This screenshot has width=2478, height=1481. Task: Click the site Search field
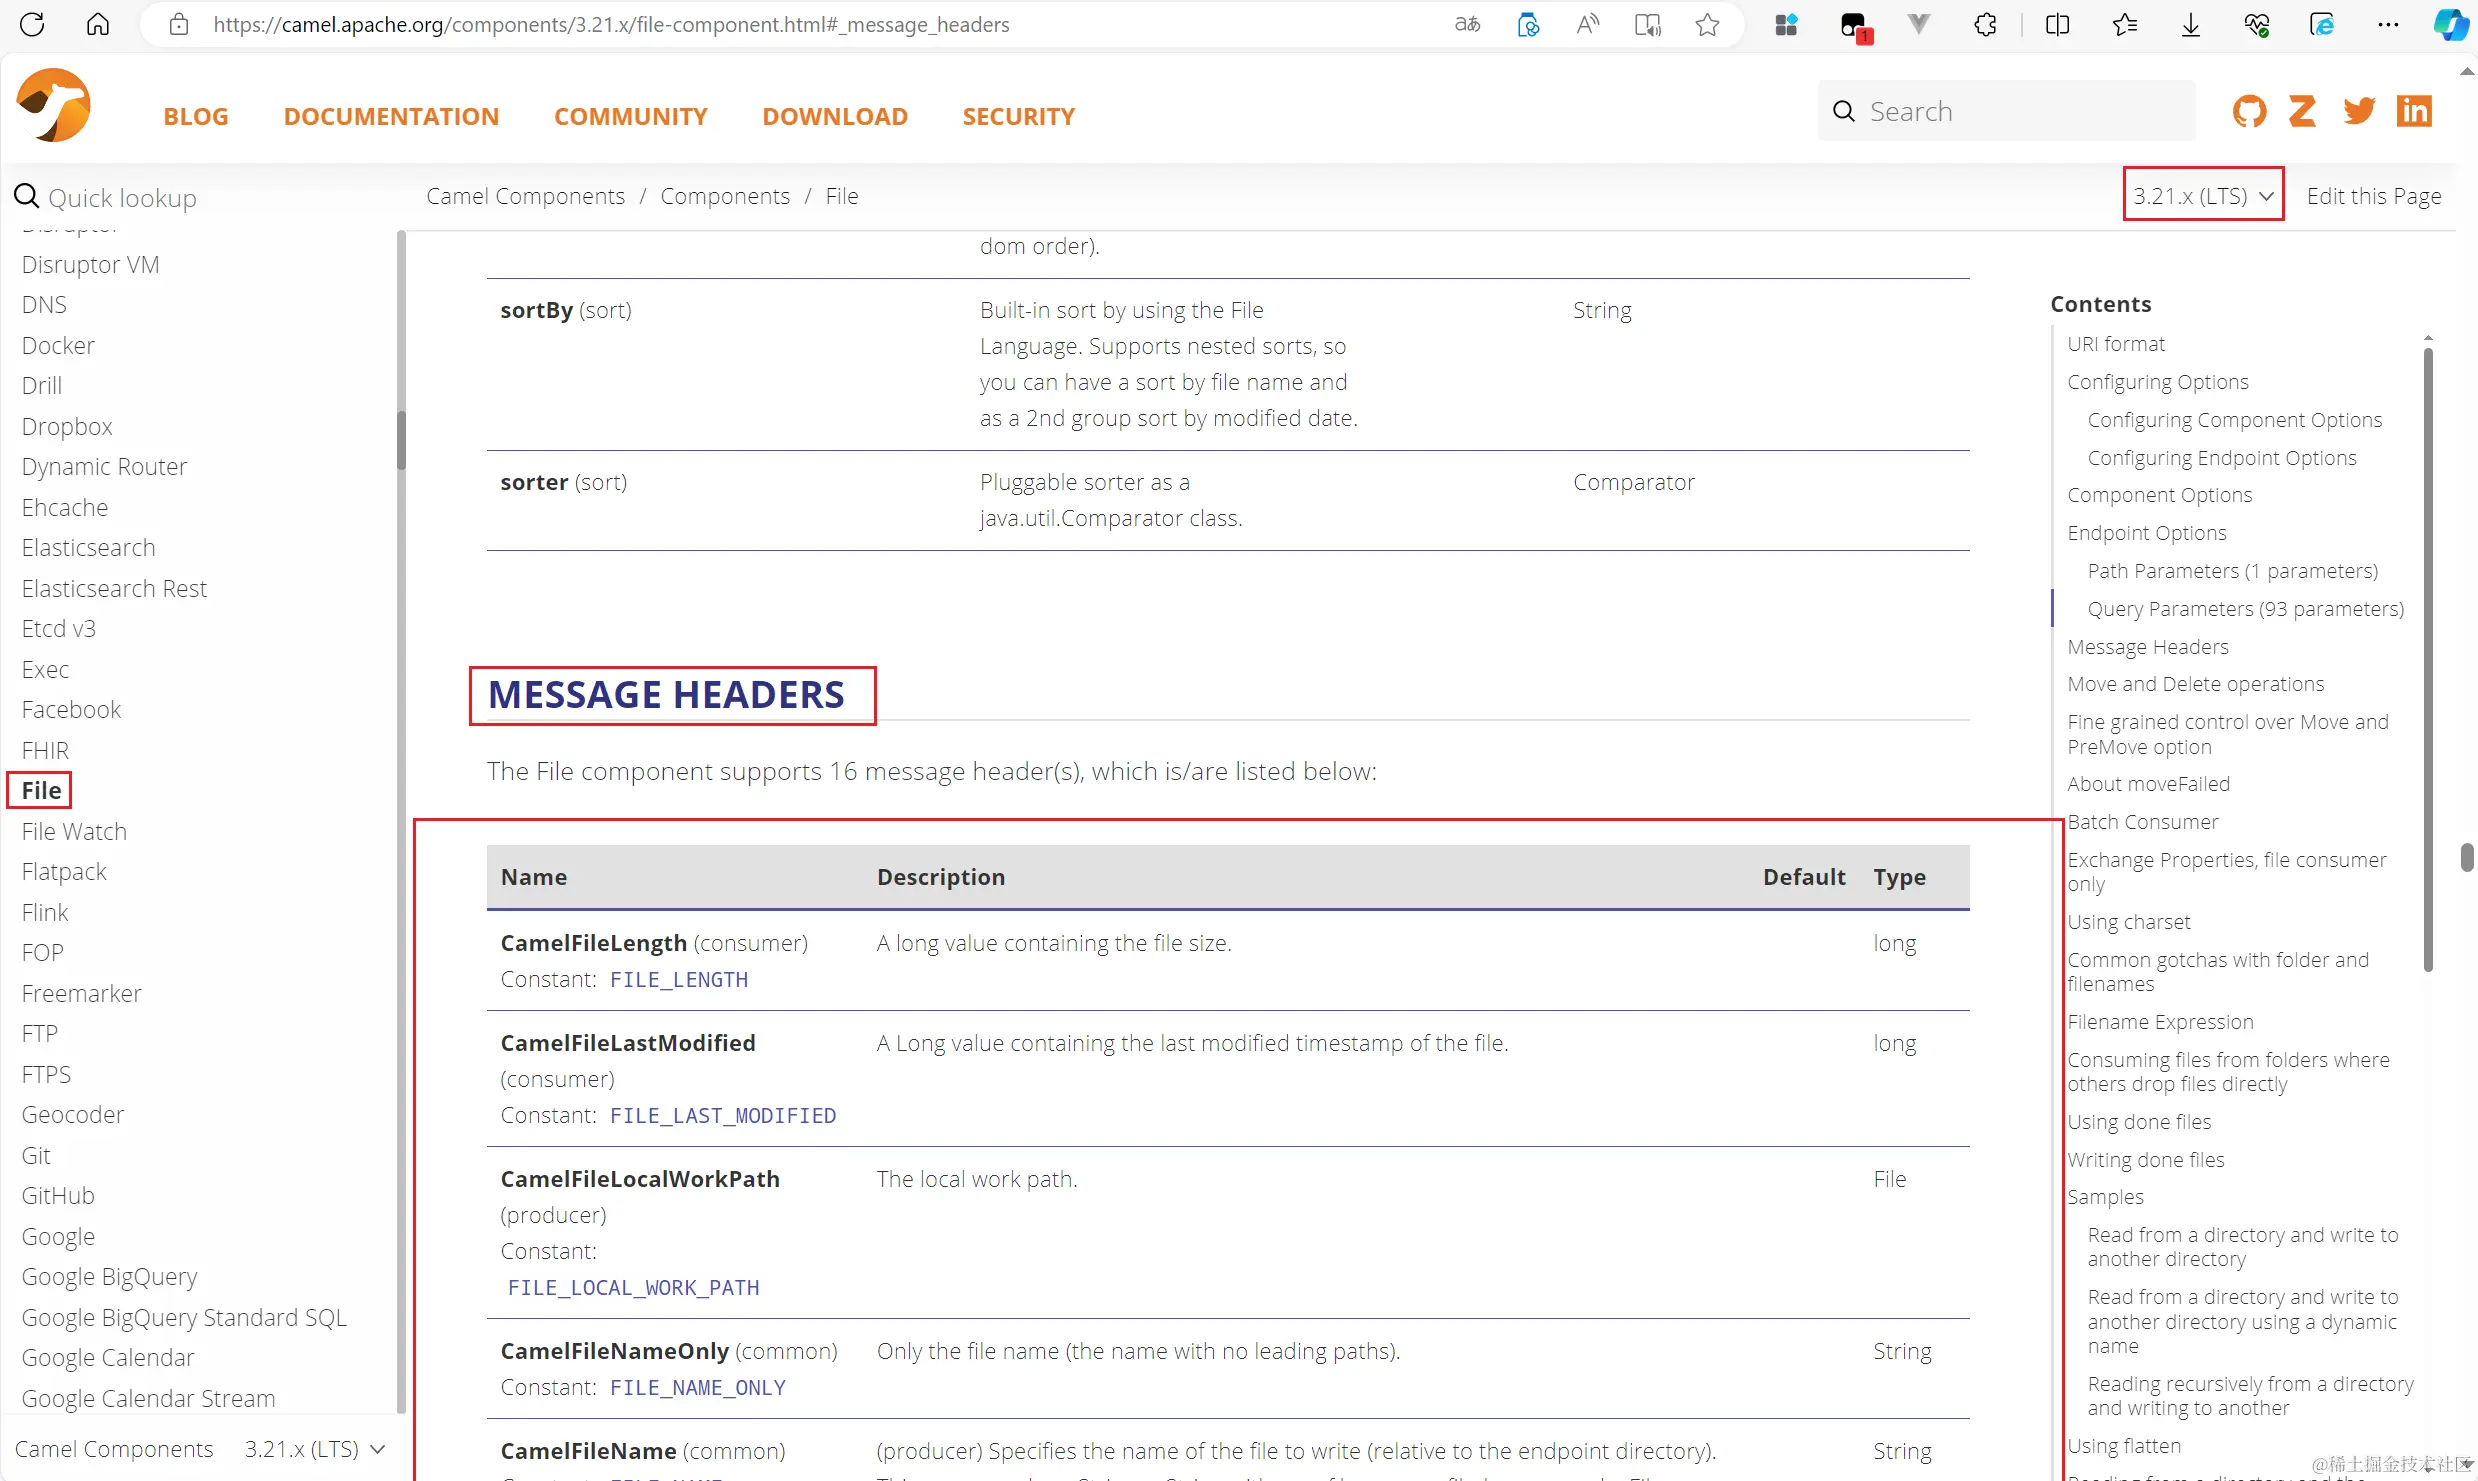tap(2007, 111)
